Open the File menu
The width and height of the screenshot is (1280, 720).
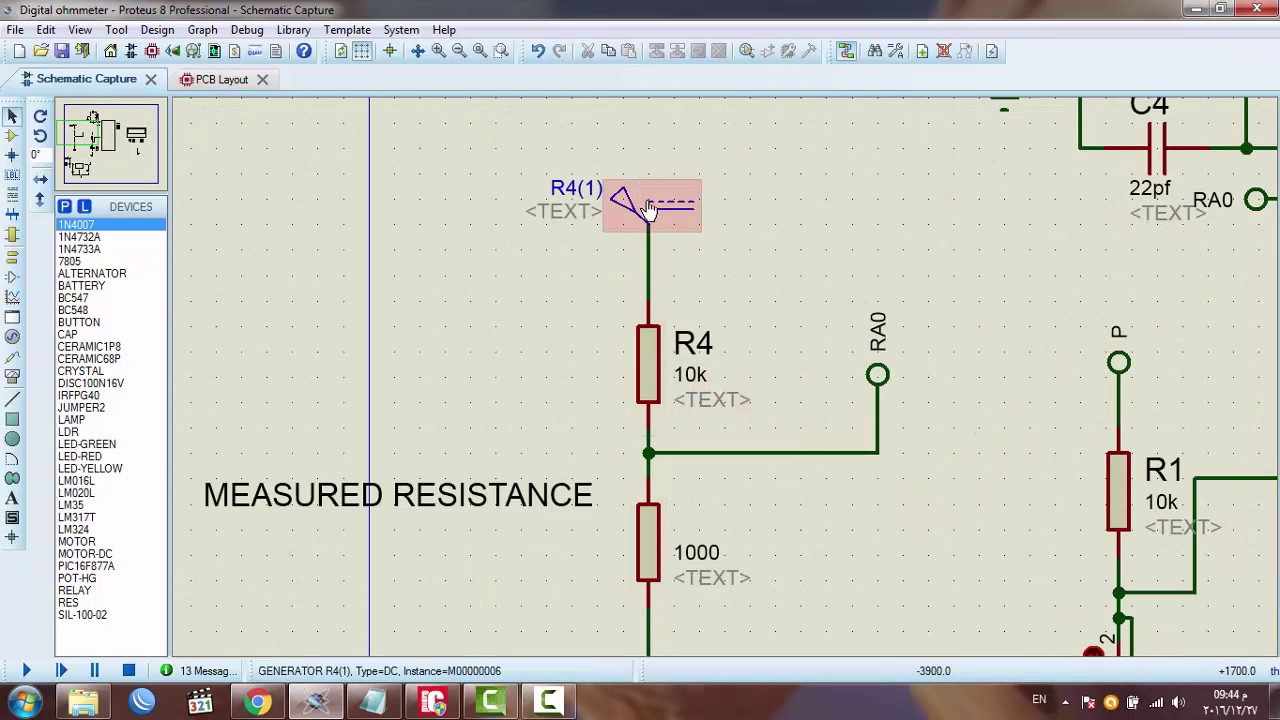[15, 30]
